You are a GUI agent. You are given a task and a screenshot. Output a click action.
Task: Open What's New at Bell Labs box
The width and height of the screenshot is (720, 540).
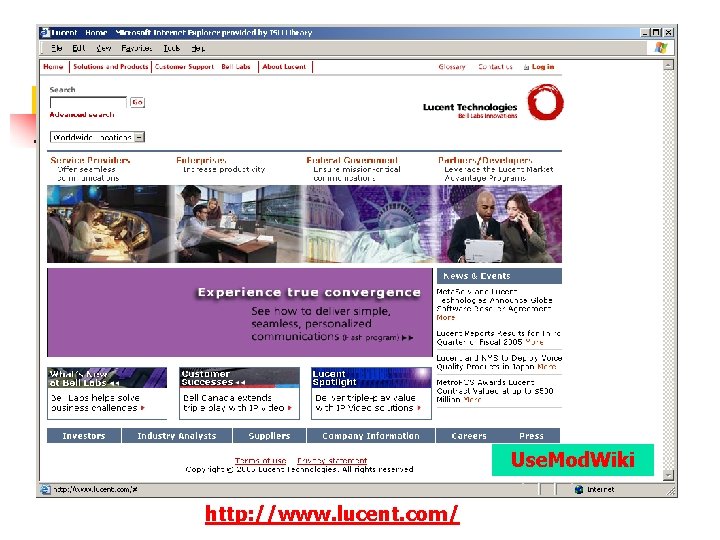(x=107, y=378)
